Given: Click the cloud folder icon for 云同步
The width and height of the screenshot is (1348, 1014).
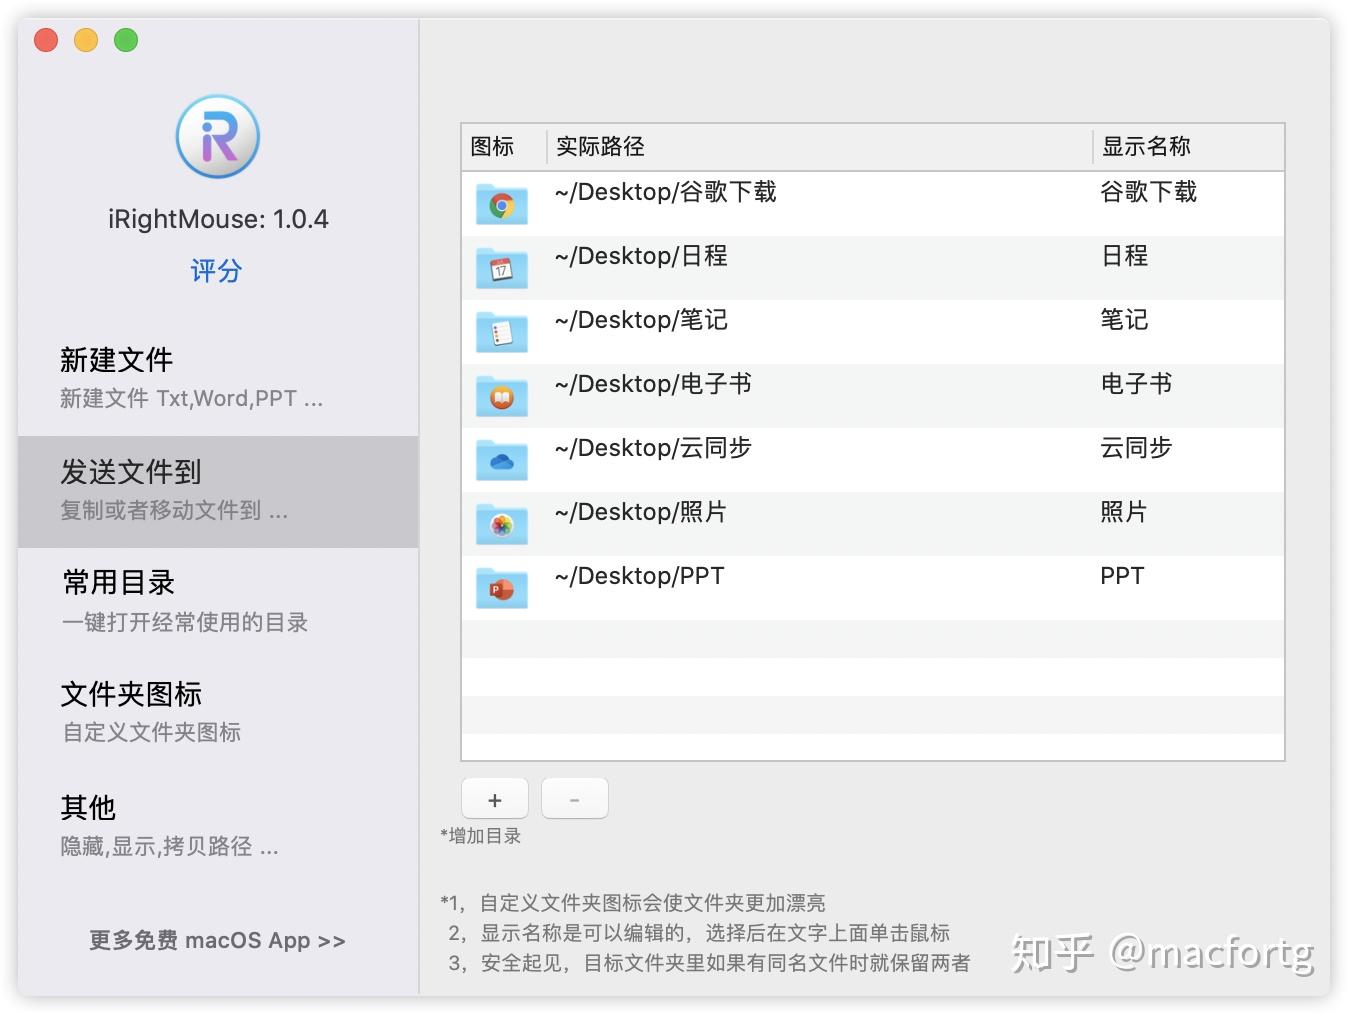Looking at the screenshot, I should [x=501, y=459].
